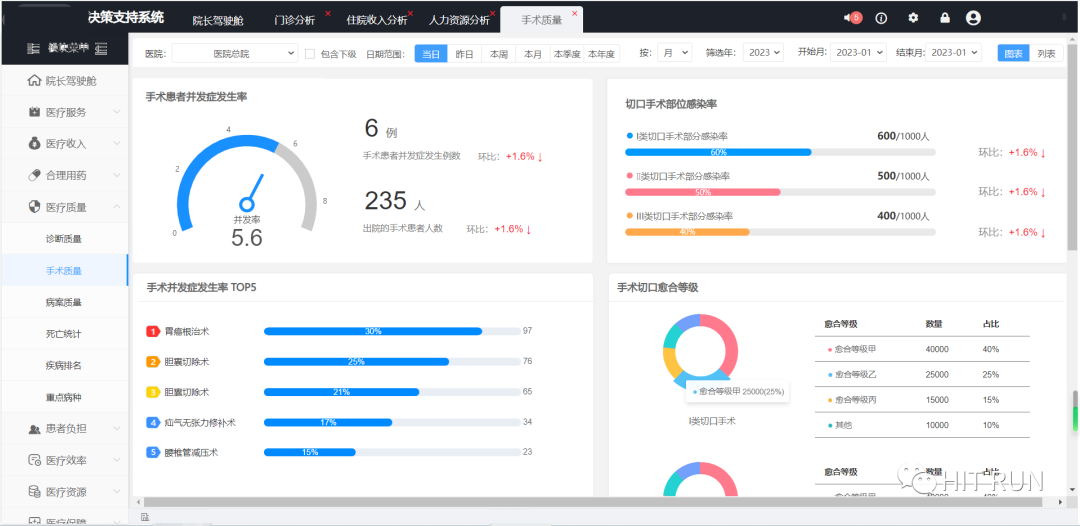Open settings gear icon in header
This screenshot has width=1080, height=526.
coord(913,18)
